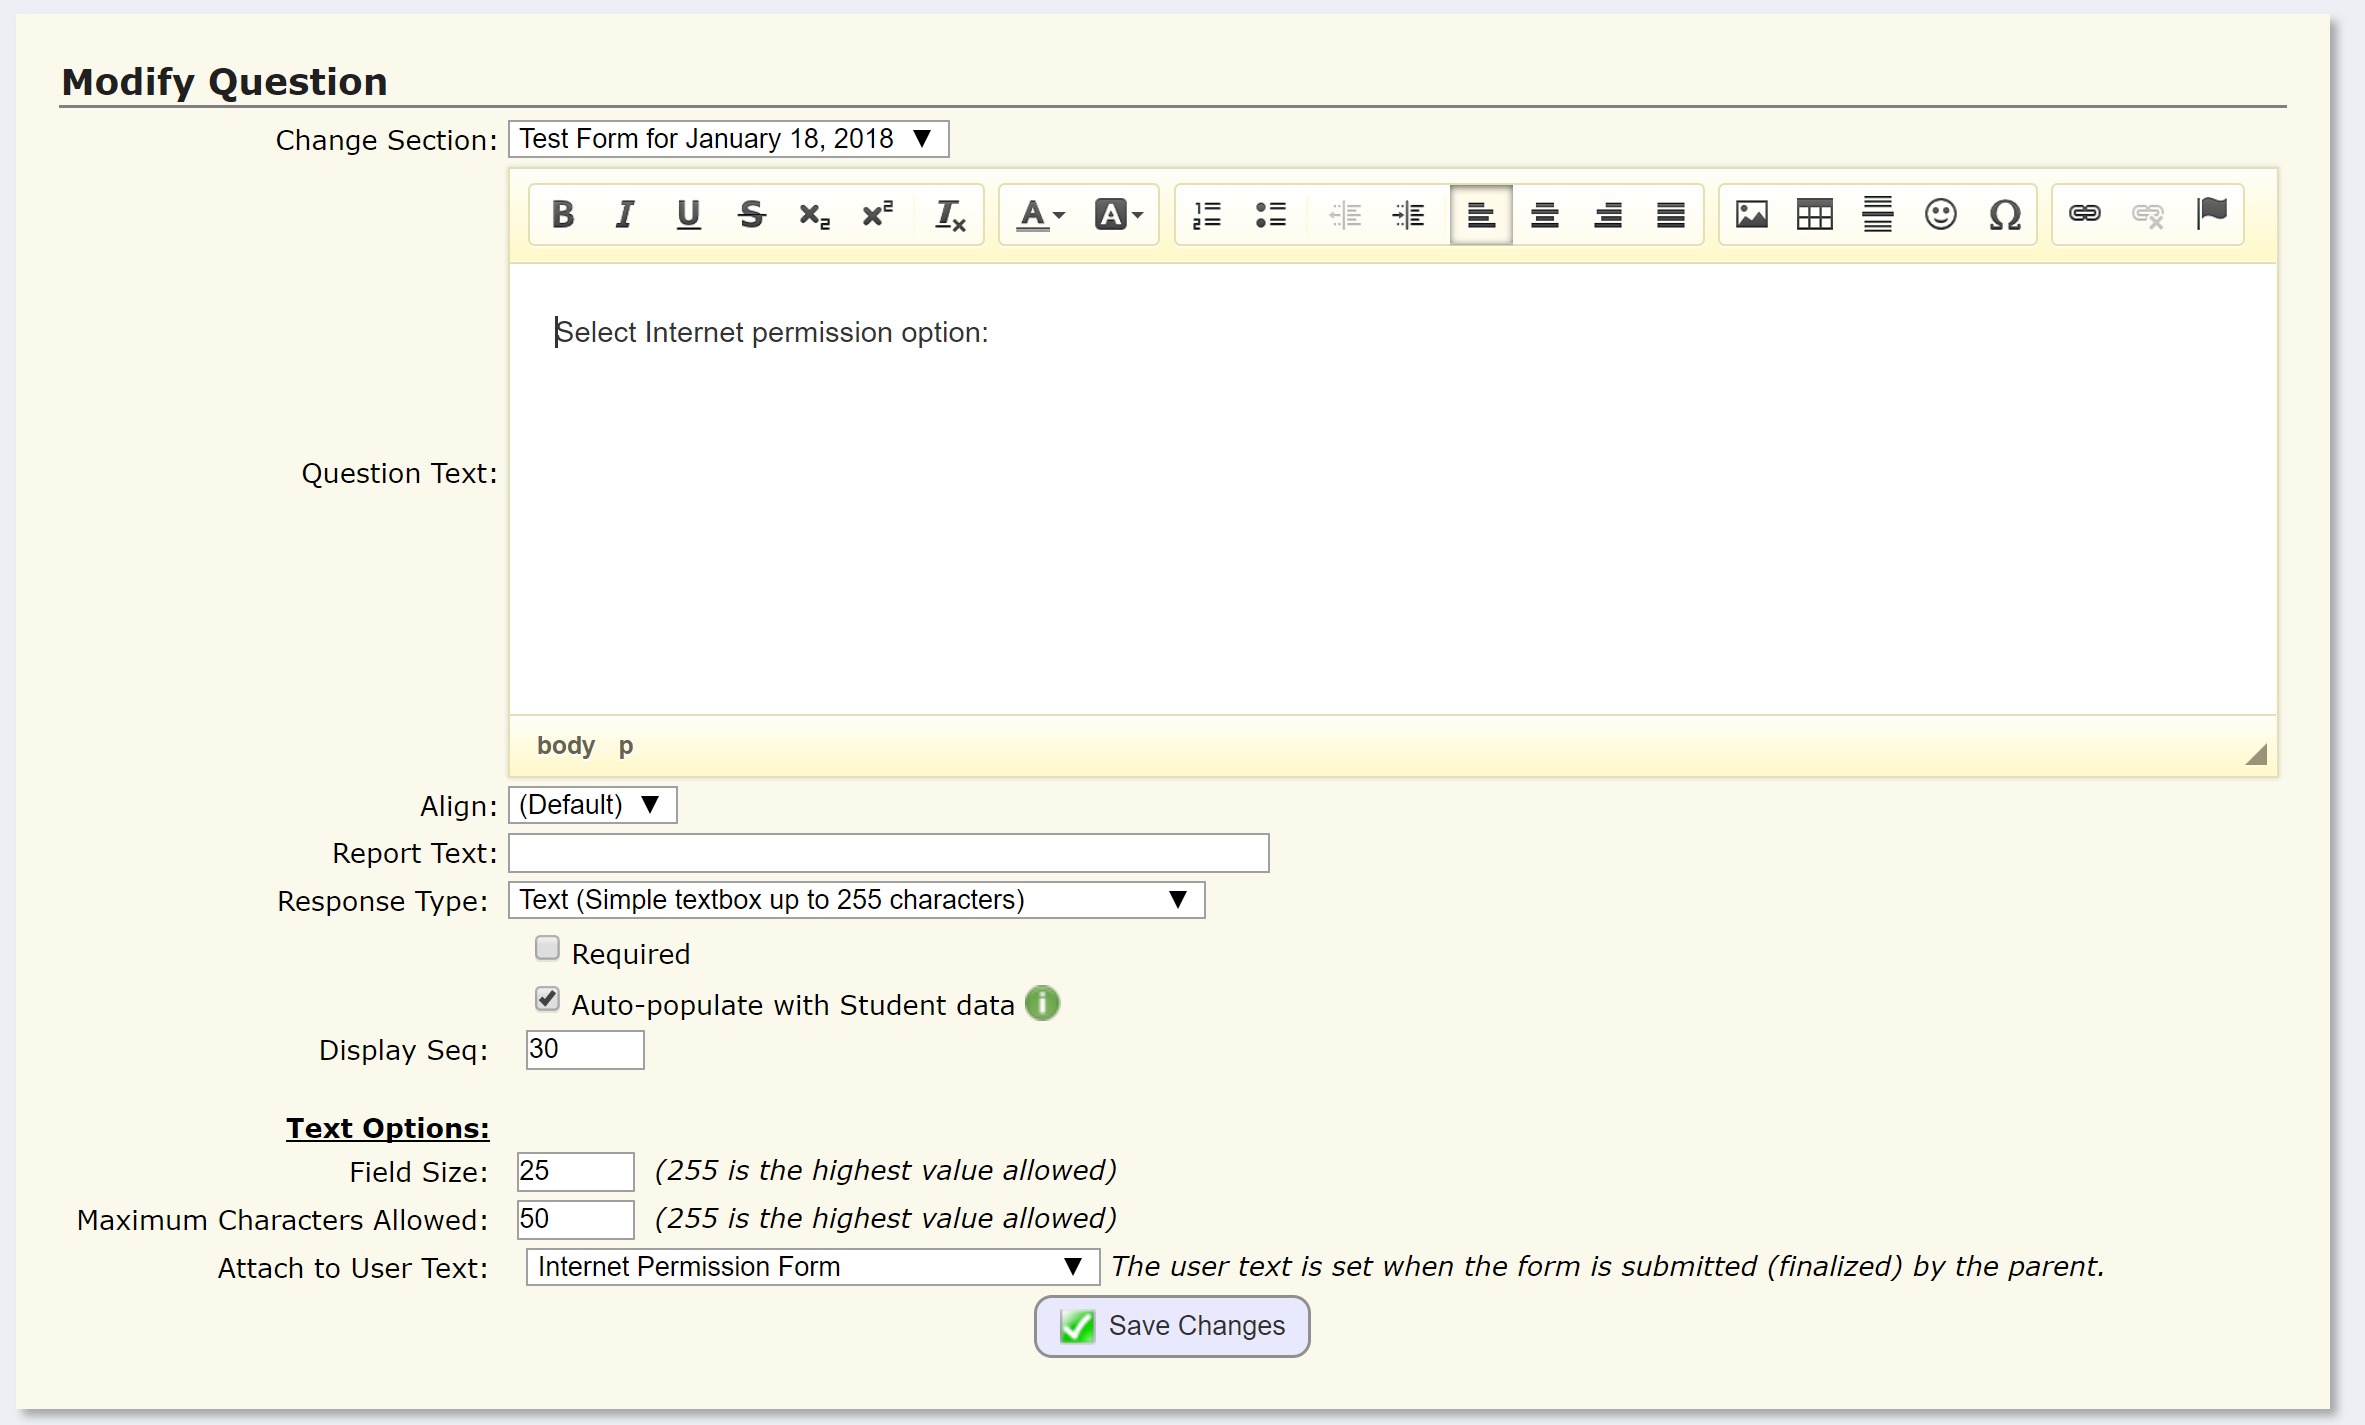Click the anchor flag icon
2365x1425 pixels.
click(2211, 214)
